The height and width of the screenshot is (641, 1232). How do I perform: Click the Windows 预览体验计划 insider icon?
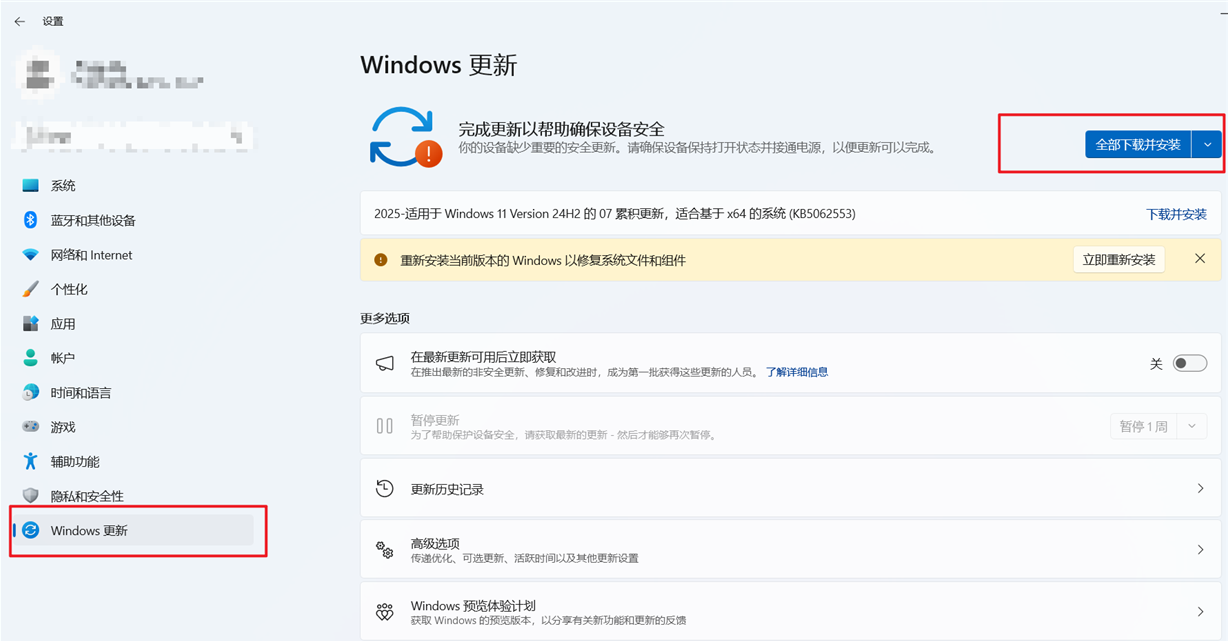click(385, 612)
